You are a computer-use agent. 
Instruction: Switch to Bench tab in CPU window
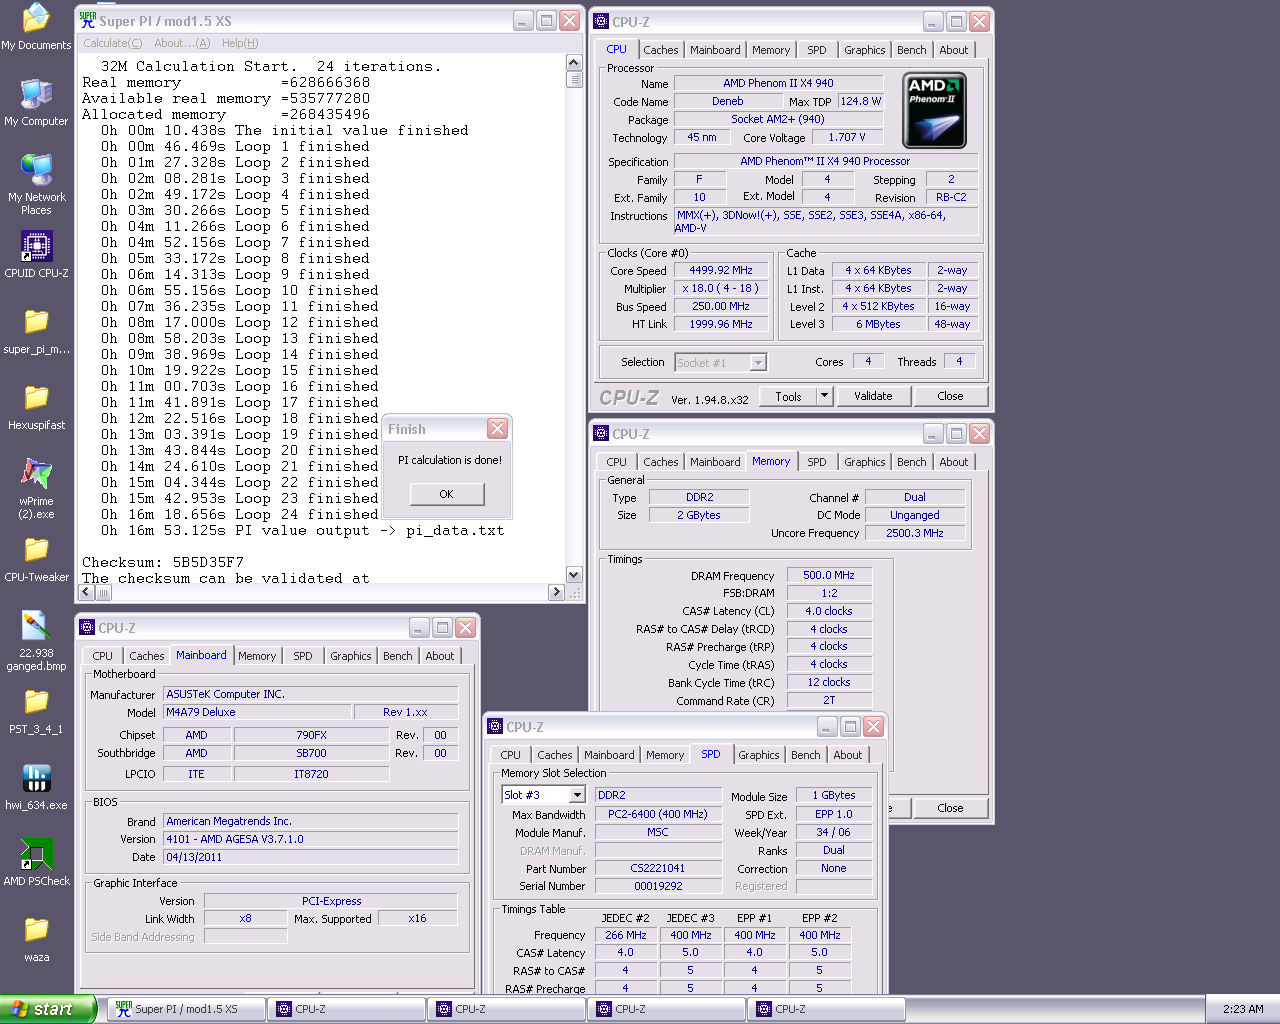click(x=911, y=50)
